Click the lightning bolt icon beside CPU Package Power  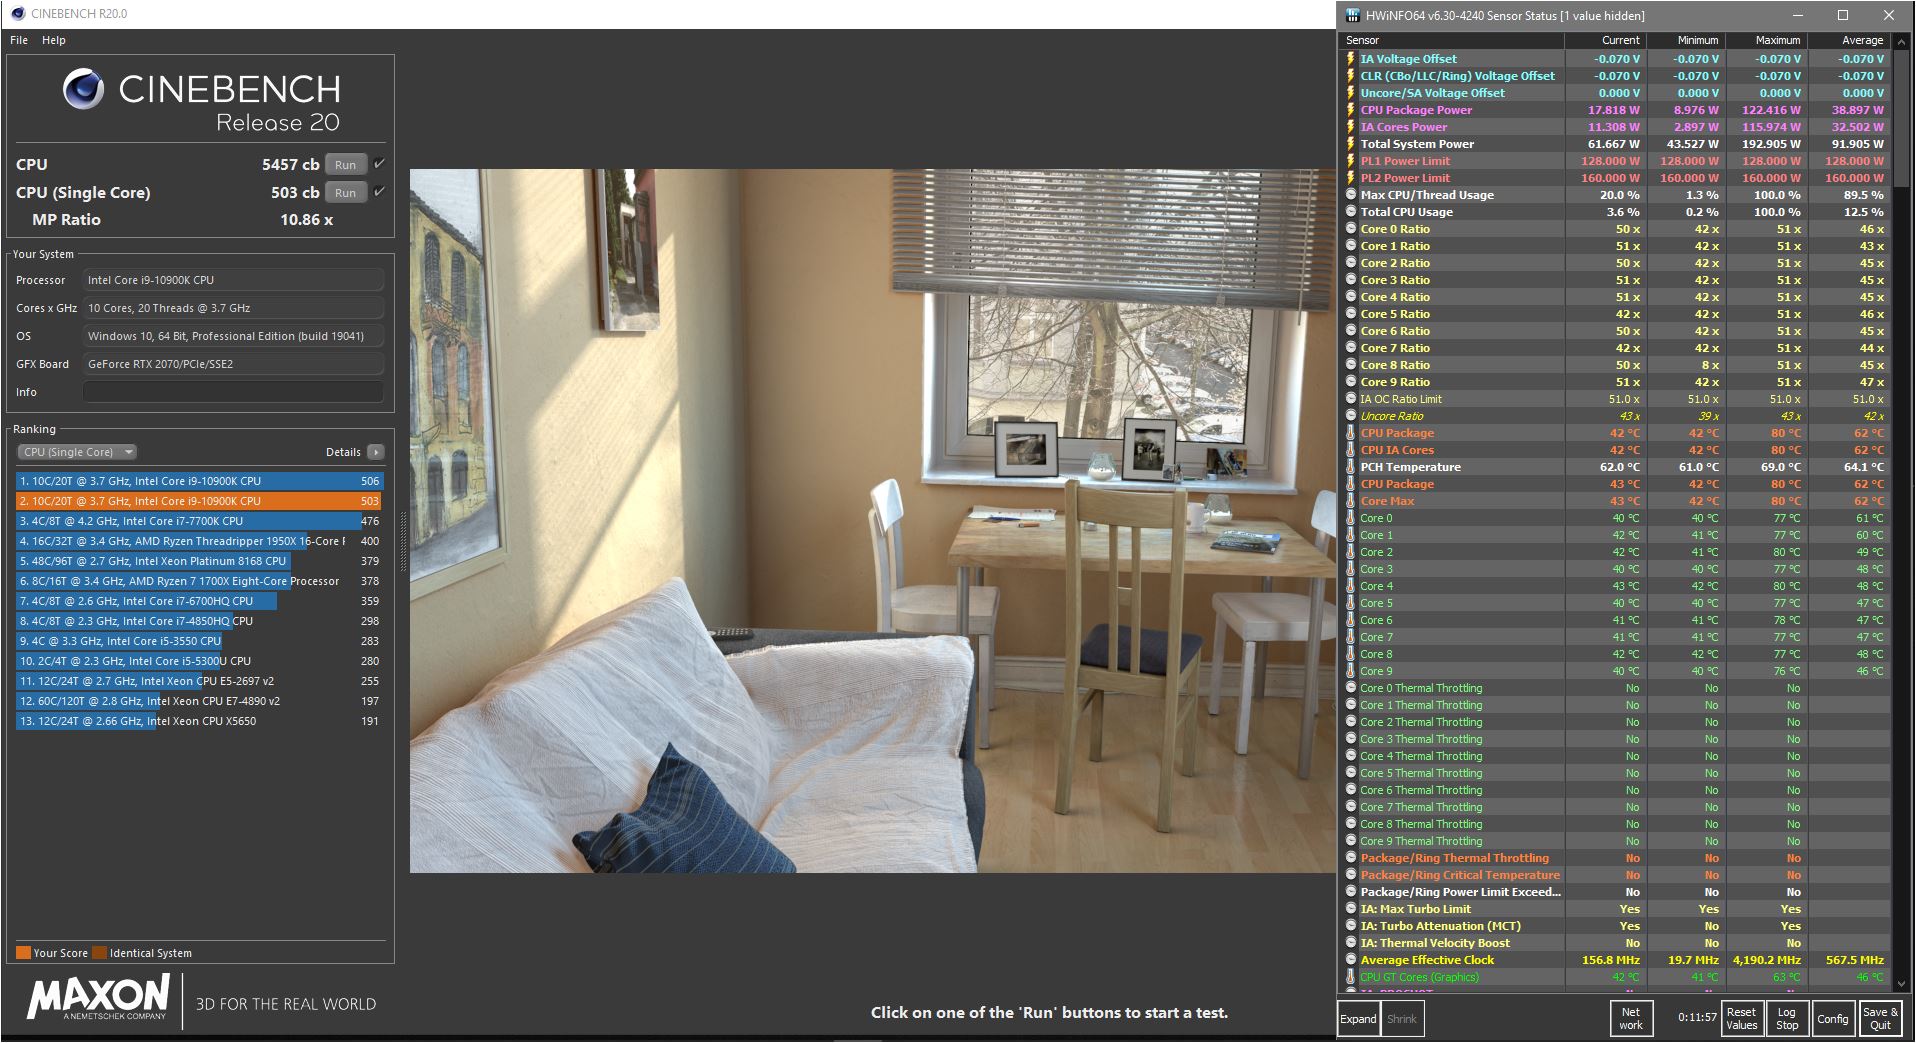(1351, 109)
